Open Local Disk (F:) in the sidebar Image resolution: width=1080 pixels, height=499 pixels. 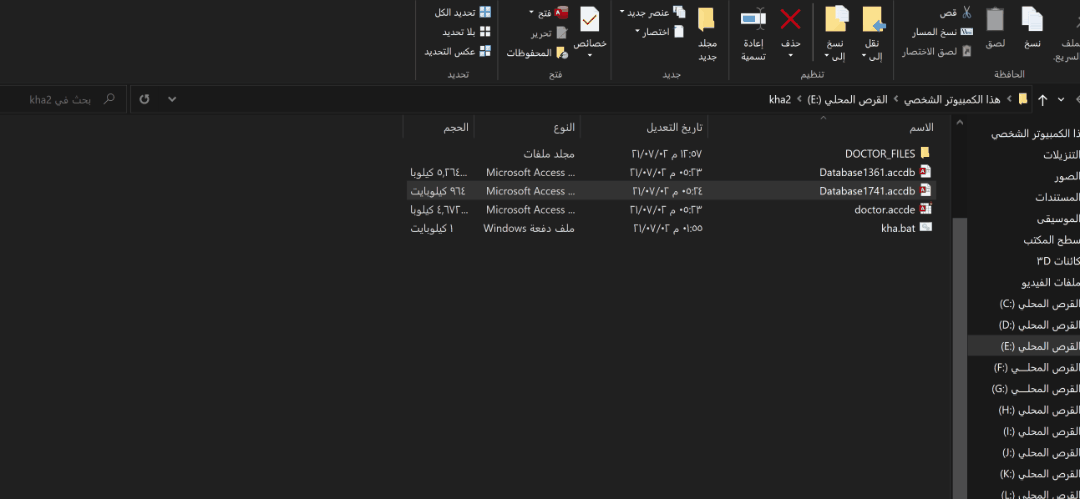(x=1036, y=368)
